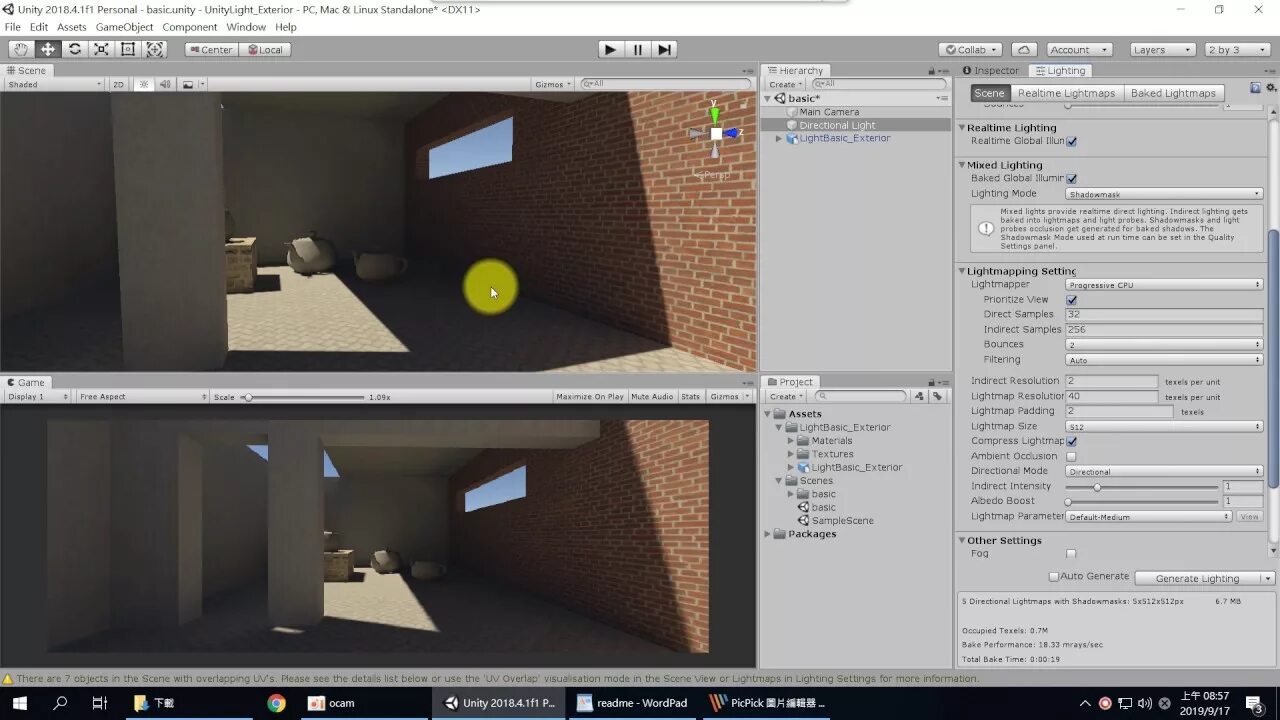1280x720 pixels.
Task: Open Lighting Mode Shadowmask dropdown
Action: [1164, 194]
